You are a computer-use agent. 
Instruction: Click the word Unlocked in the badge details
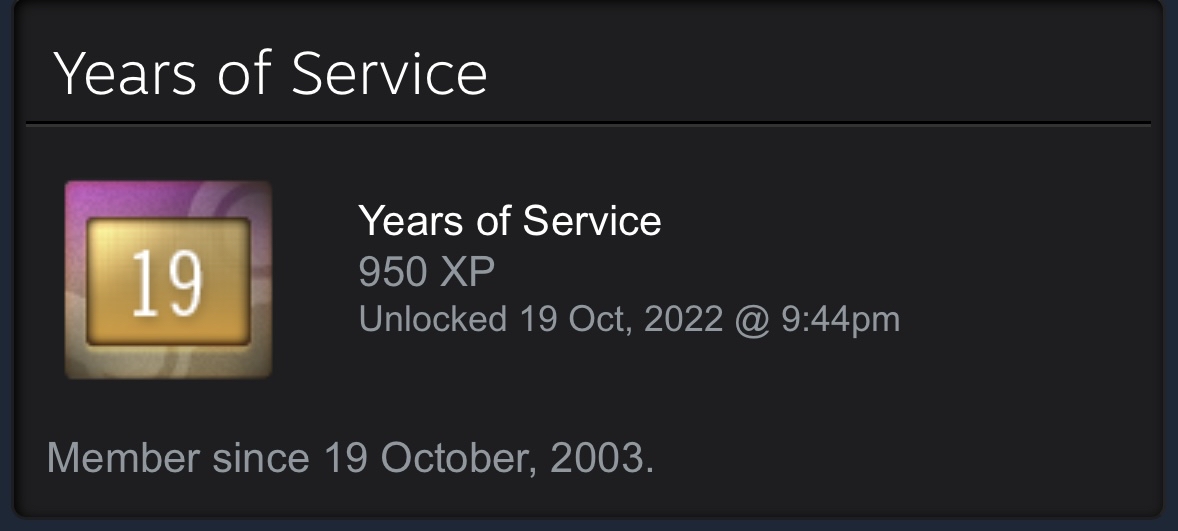[432, 319]
